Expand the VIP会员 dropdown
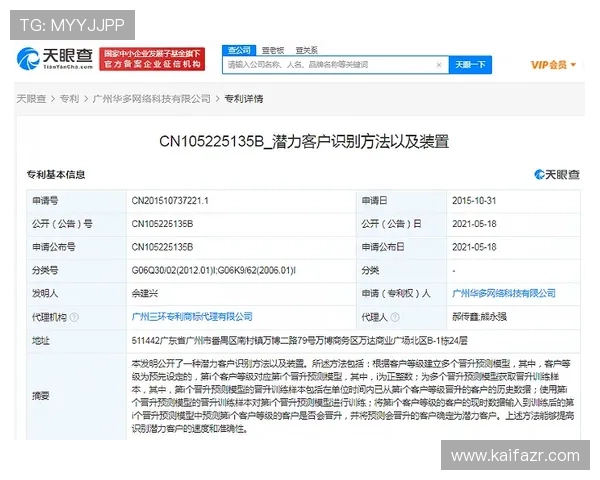Image resolution: width=600 pixels, height=480 pixels. 553,65
